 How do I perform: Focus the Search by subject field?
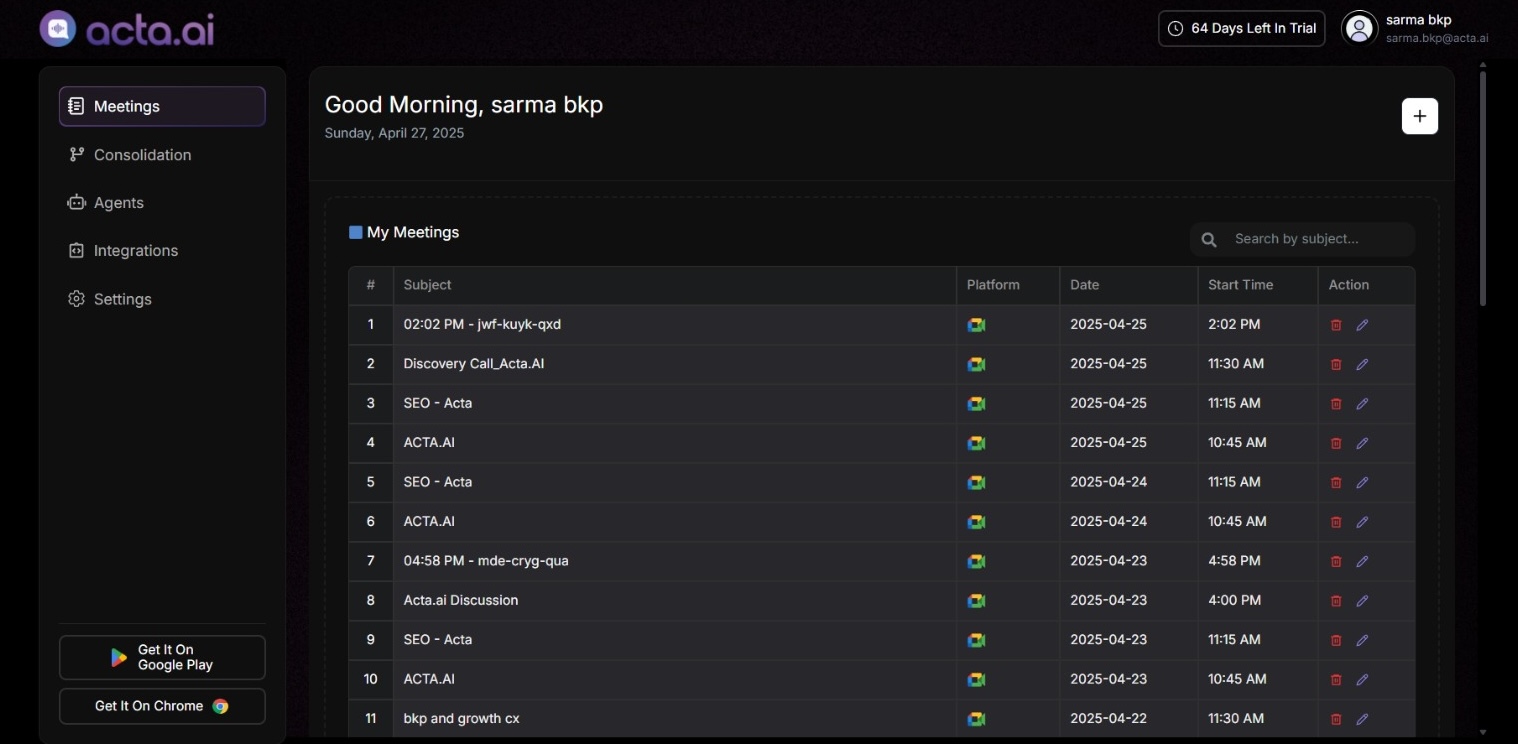pyautogui.click(x=1302, y=239)
